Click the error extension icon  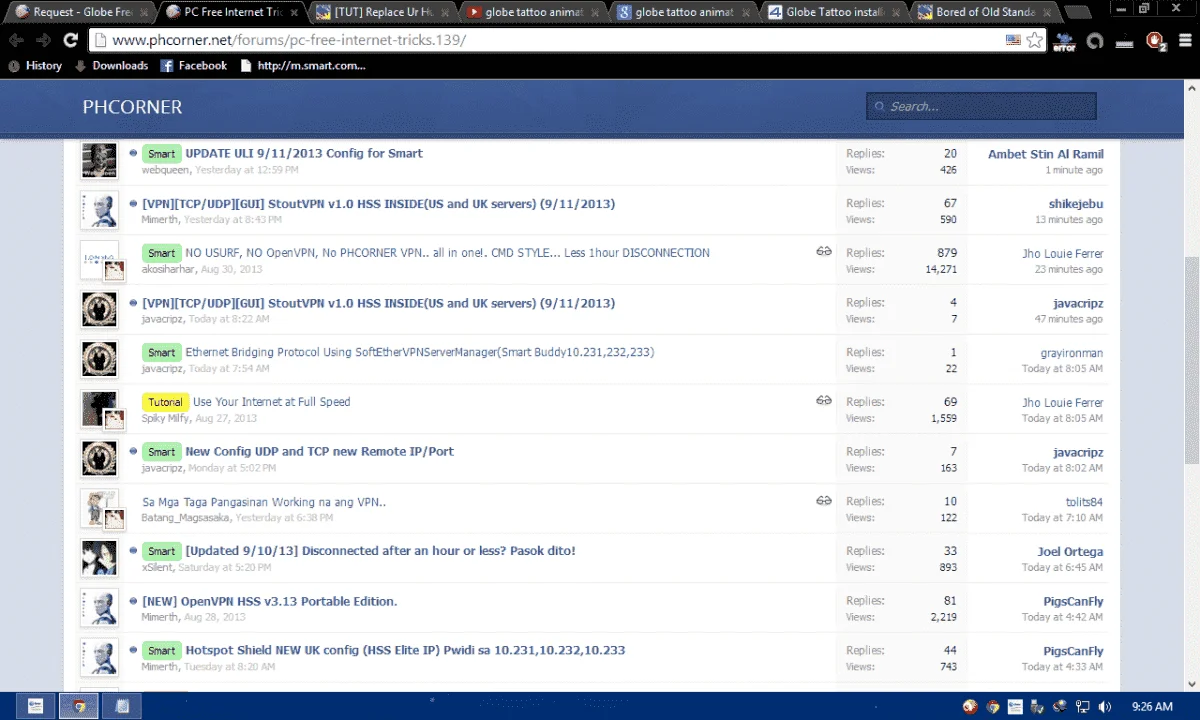(1064, 41)
